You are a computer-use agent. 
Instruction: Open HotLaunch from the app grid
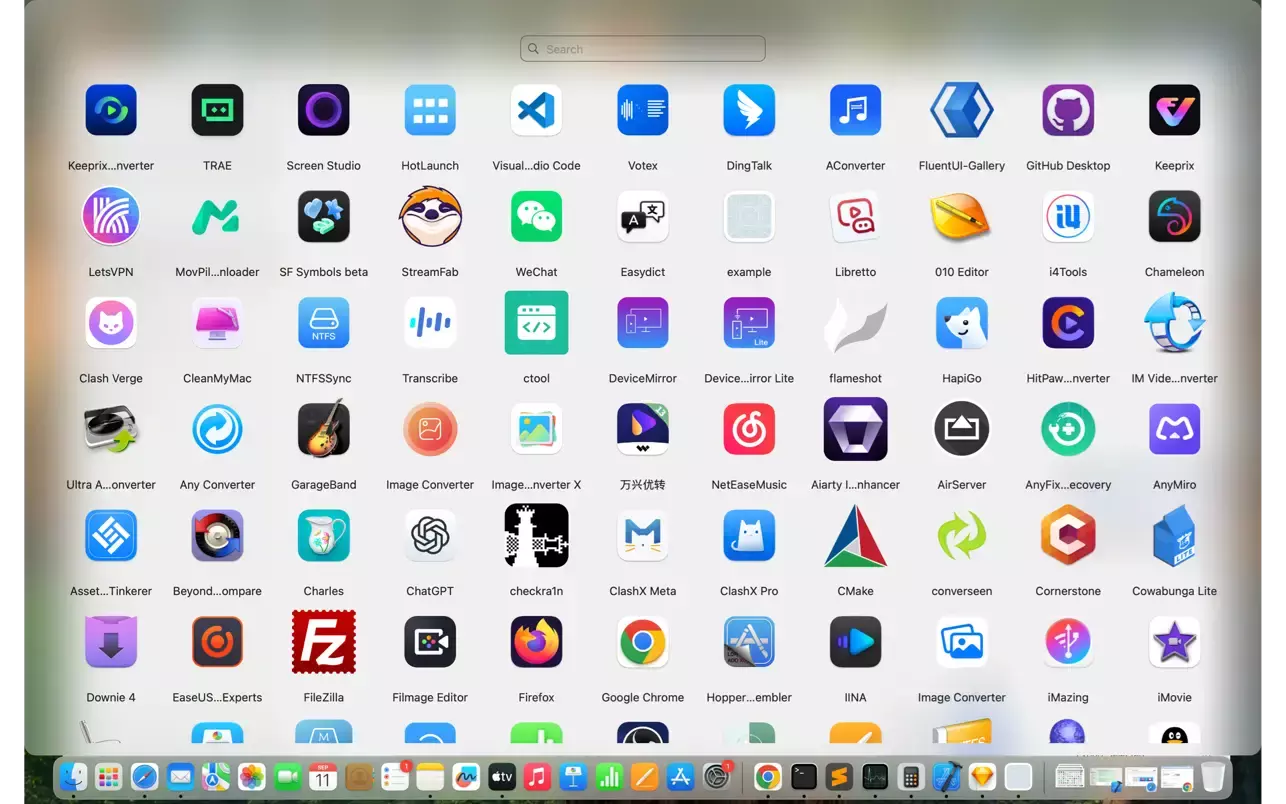pyautogui.click(x=430, y=110)
